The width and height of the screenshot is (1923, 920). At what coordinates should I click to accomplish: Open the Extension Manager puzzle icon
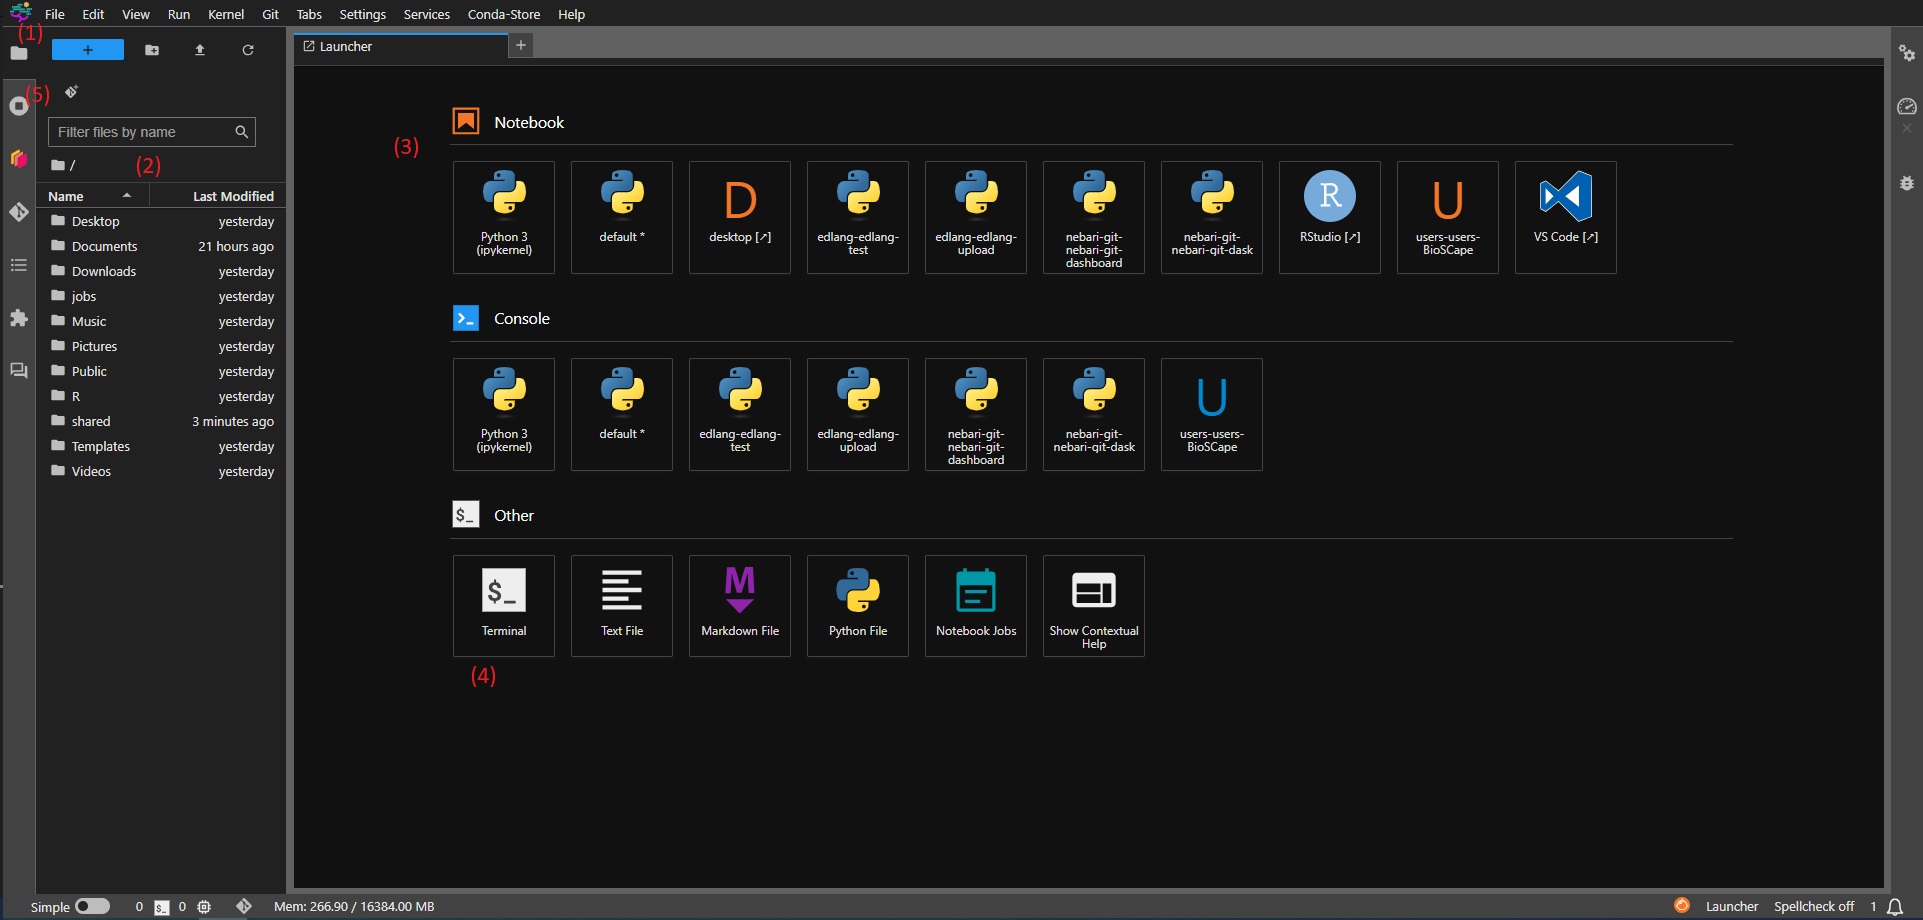click(19, 318)
